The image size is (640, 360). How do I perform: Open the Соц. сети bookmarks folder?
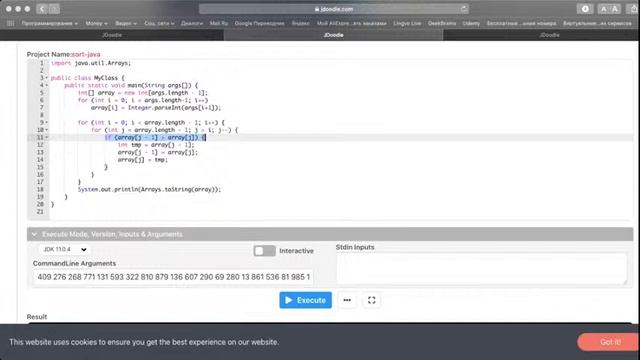(159, 23)
